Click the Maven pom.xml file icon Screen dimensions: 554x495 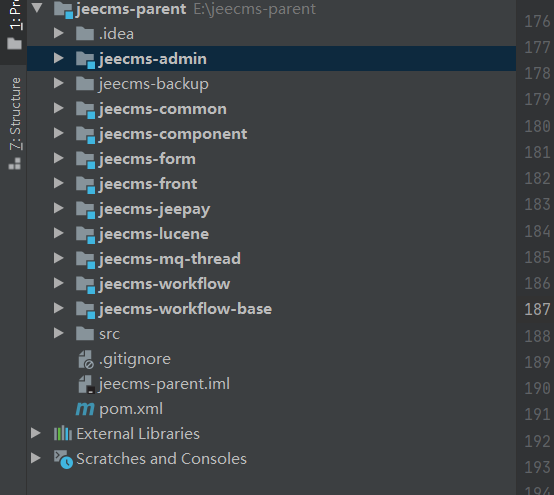[x=85, y=409]
